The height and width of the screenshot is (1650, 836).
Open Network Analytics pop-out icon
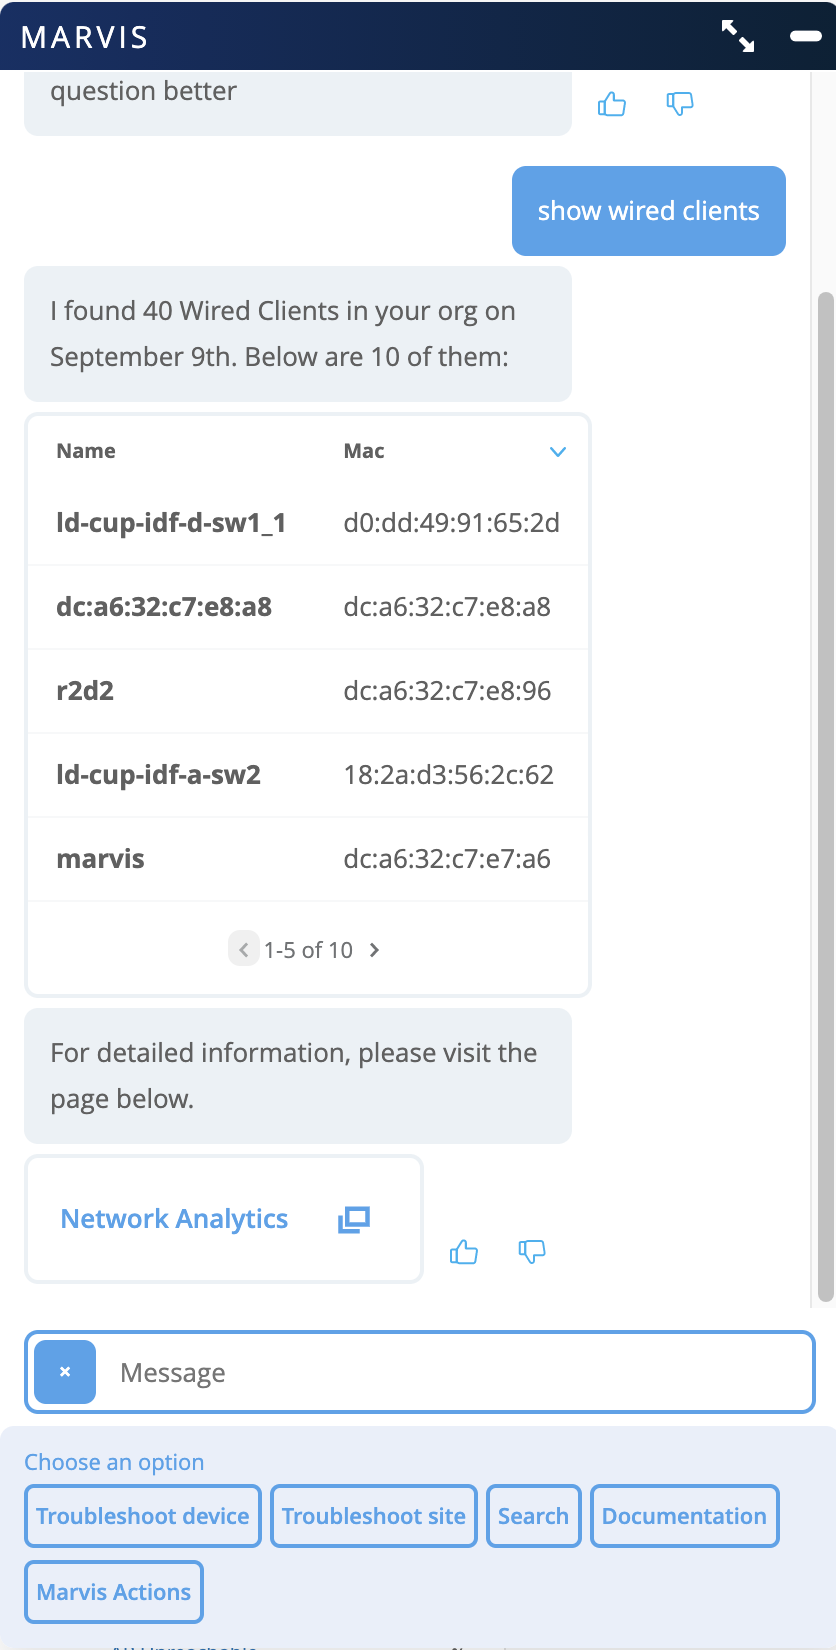[x=354, y=1219]
